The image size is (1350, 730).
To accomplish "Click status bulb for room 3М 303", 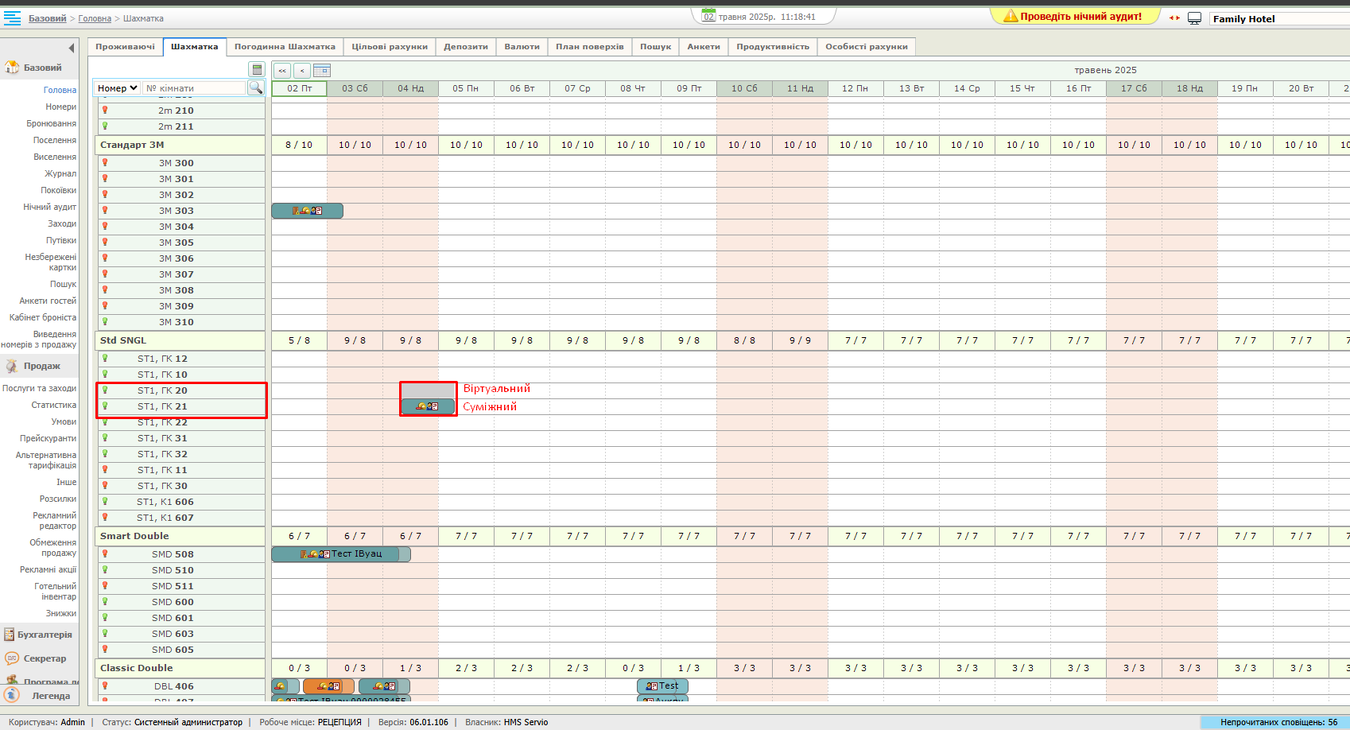I will pyautogui.click(x=105, y=211).
